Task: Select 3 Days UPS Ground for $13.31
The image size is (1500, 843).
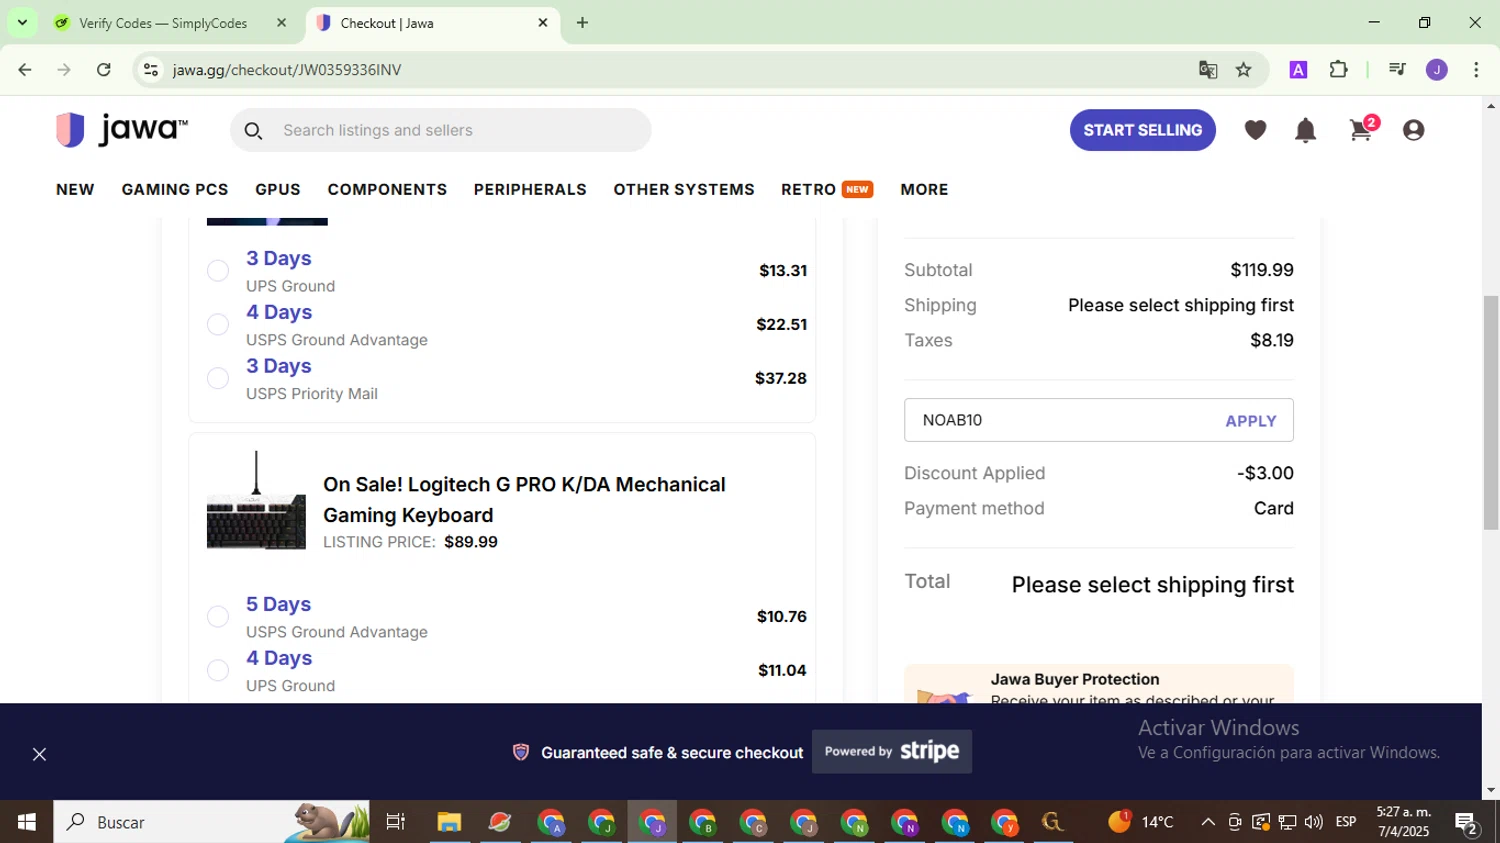Action: pos(218,271)
